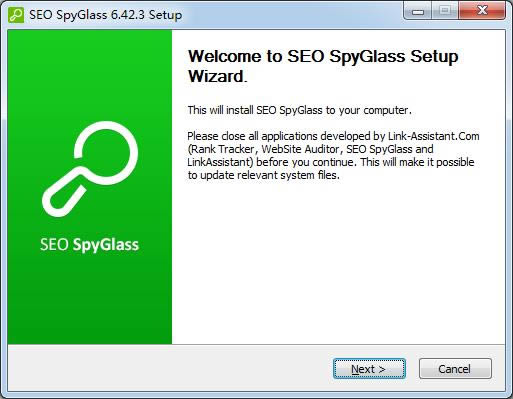Click the window title 'SEO SpyGlass 6.42.3 Setup'
This screenshot has width=513, height=399.
click(106, 15)
